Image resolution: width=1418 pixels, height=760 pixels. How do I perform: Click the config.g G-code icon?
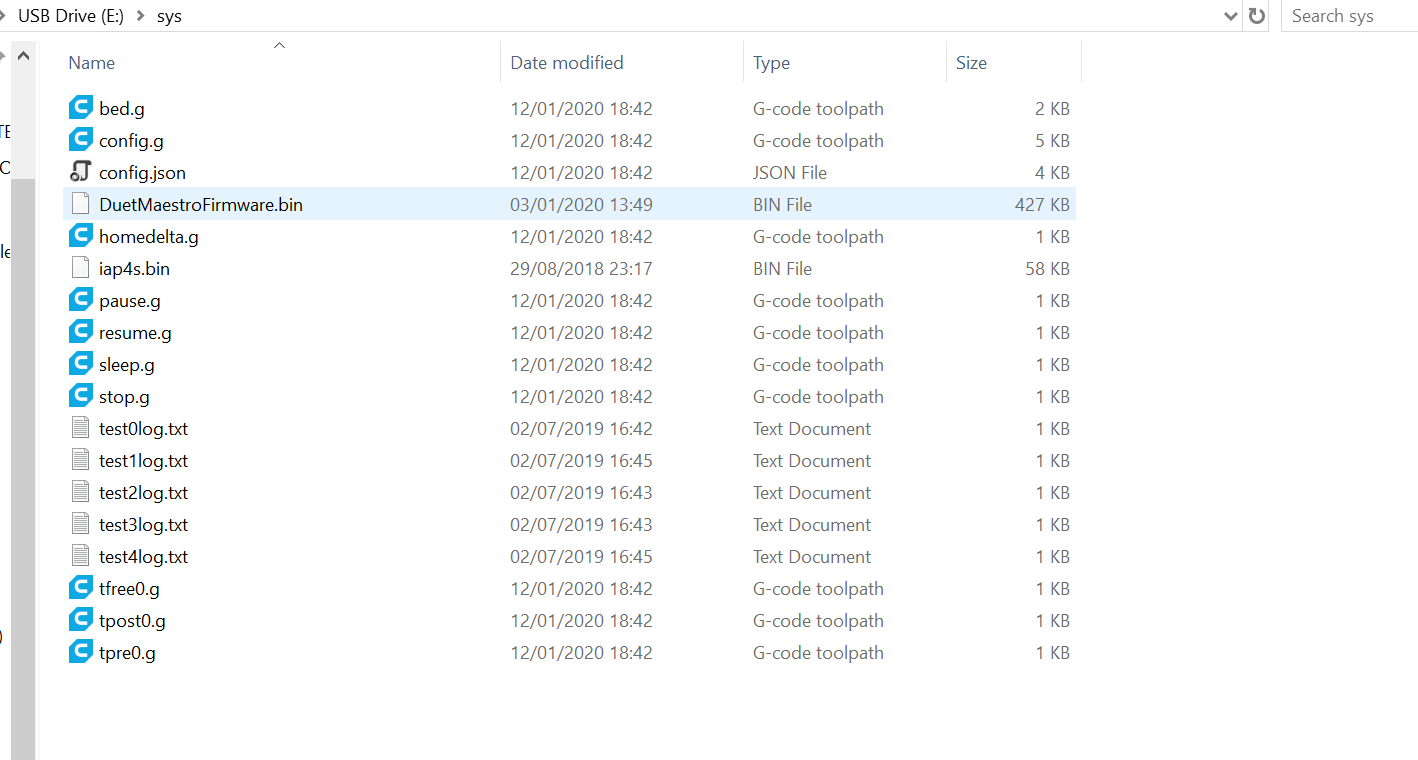click(x=81, y=140)
